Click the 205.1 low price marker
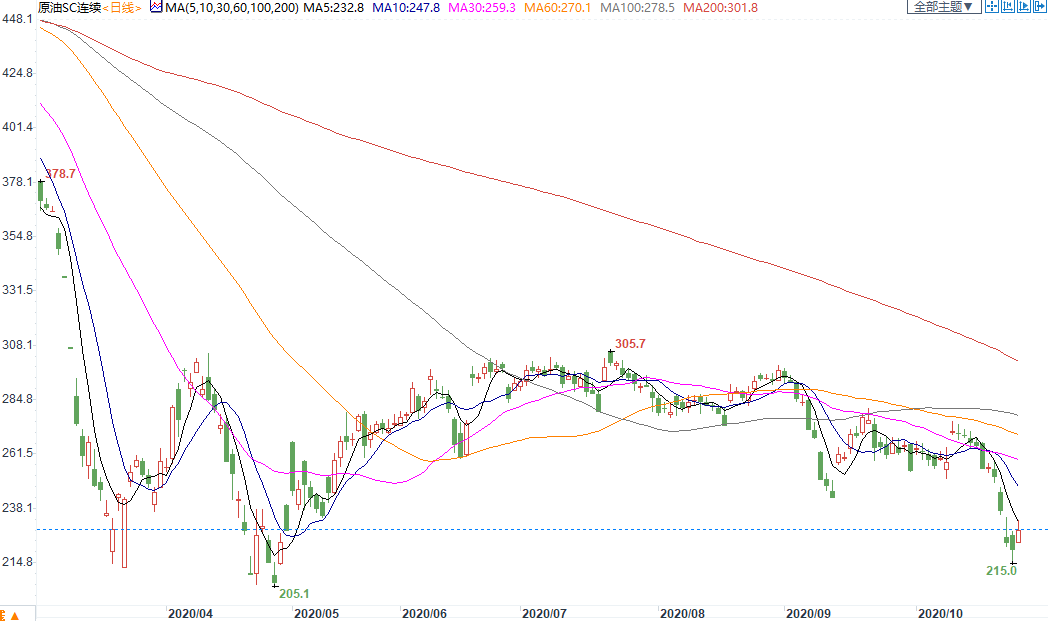The image size is (1048, 621). pyautogui.click(x=294, y=594)
